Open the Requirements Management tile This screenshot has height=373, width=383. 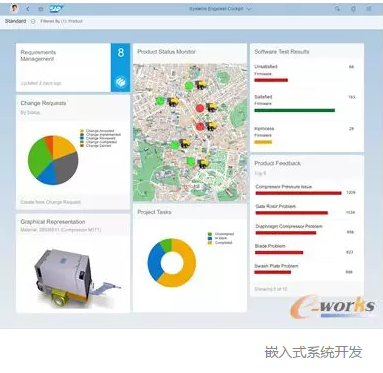[x=73, y=68]
